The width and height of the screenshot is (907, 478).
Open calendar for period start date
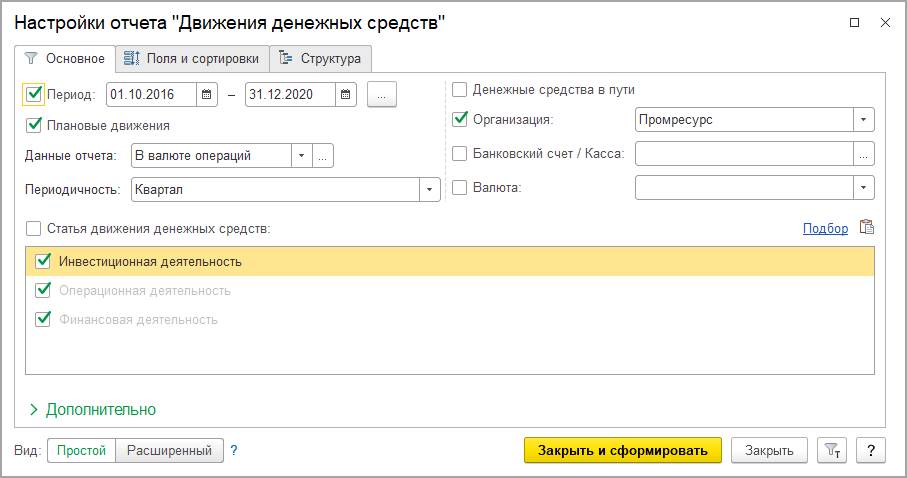pyautogui.click(x=207, y=95)
